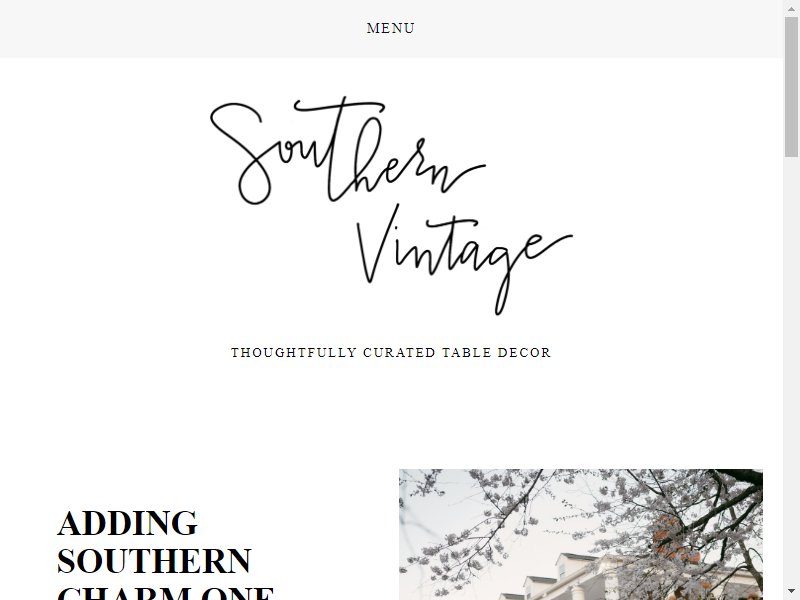
Task: Click the word DECOR in the tagline
Action: coord(524,353)
